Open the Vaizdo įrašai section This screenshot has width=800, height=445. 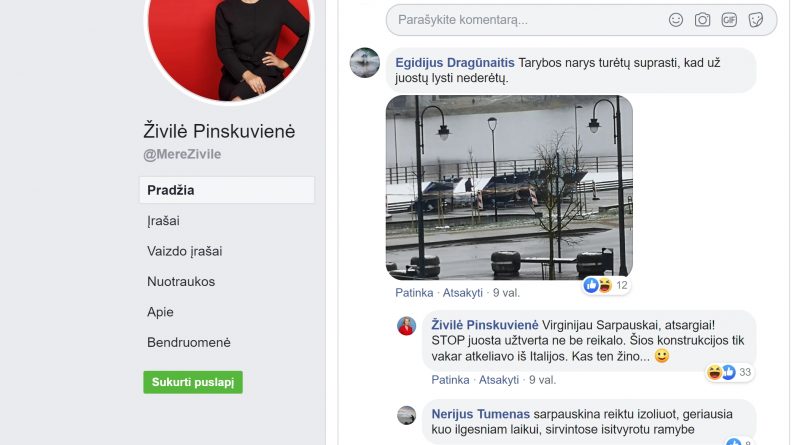185,251
